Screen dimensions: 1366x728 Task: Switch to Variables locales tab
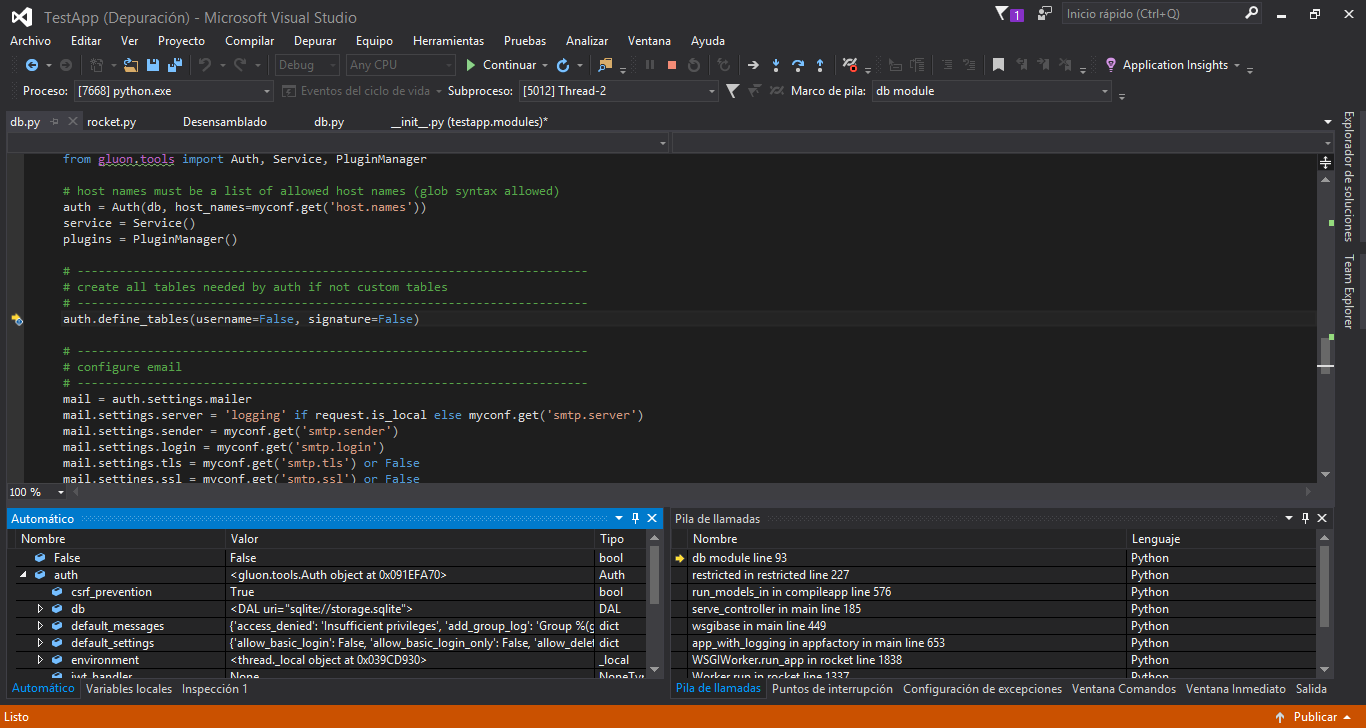click(x=129, y=689)
